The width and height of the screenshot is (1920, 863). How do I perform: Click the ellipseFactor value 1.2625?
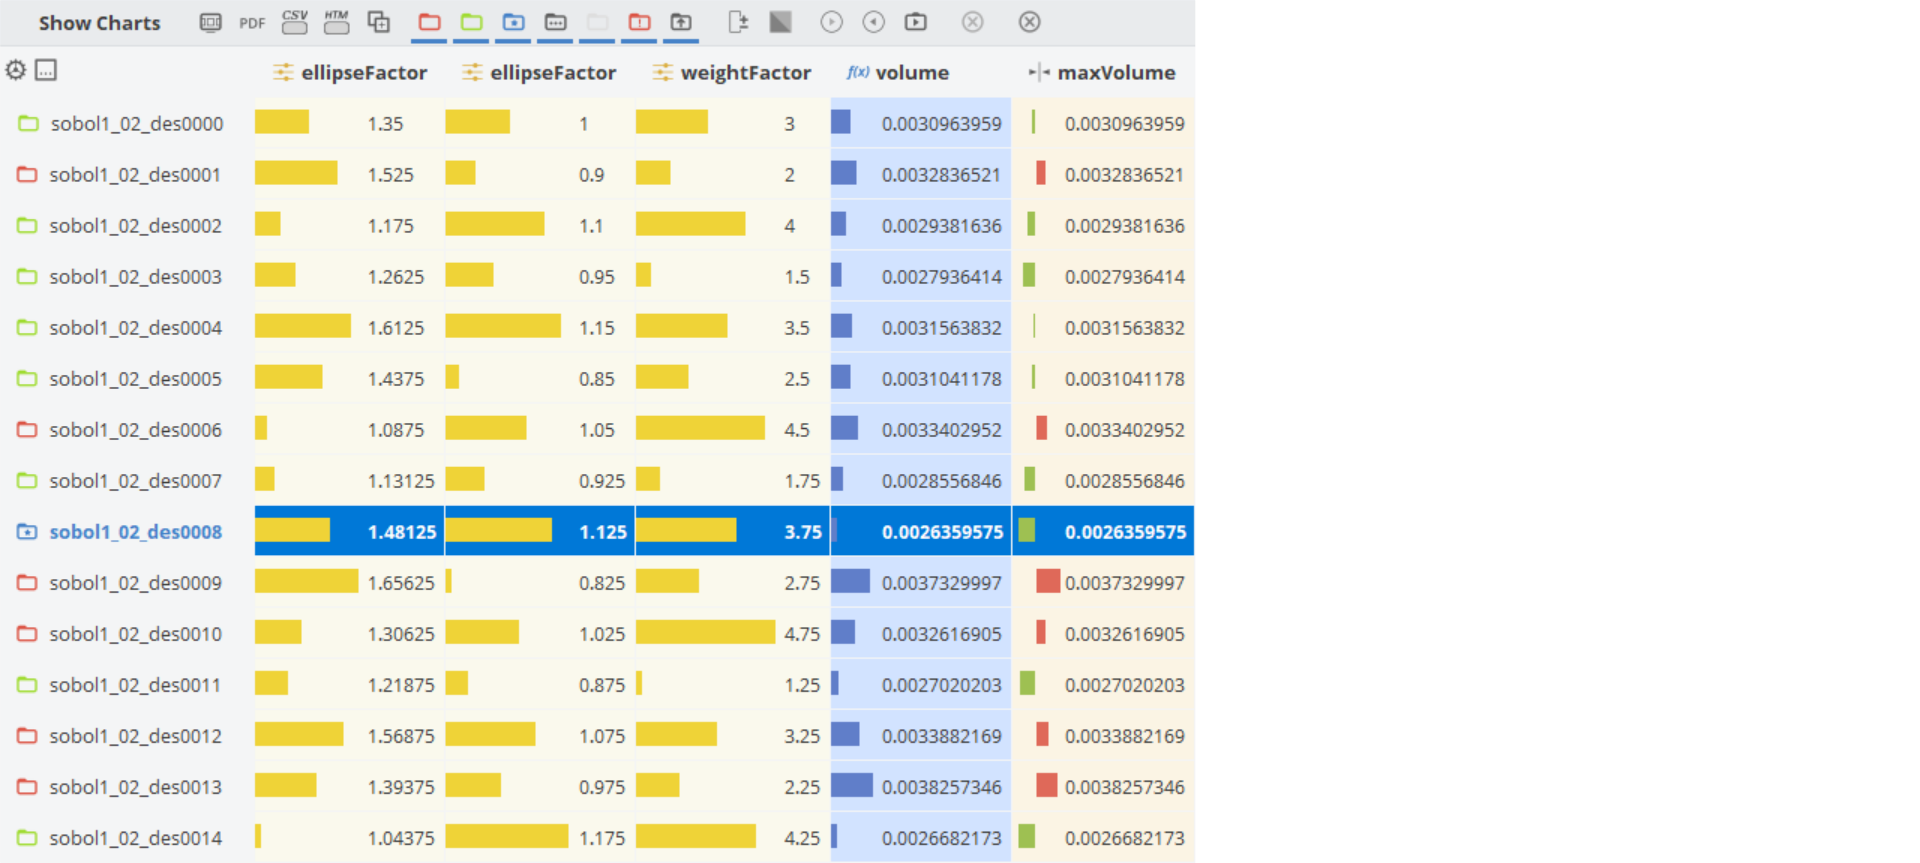click(x=396, y=277)
